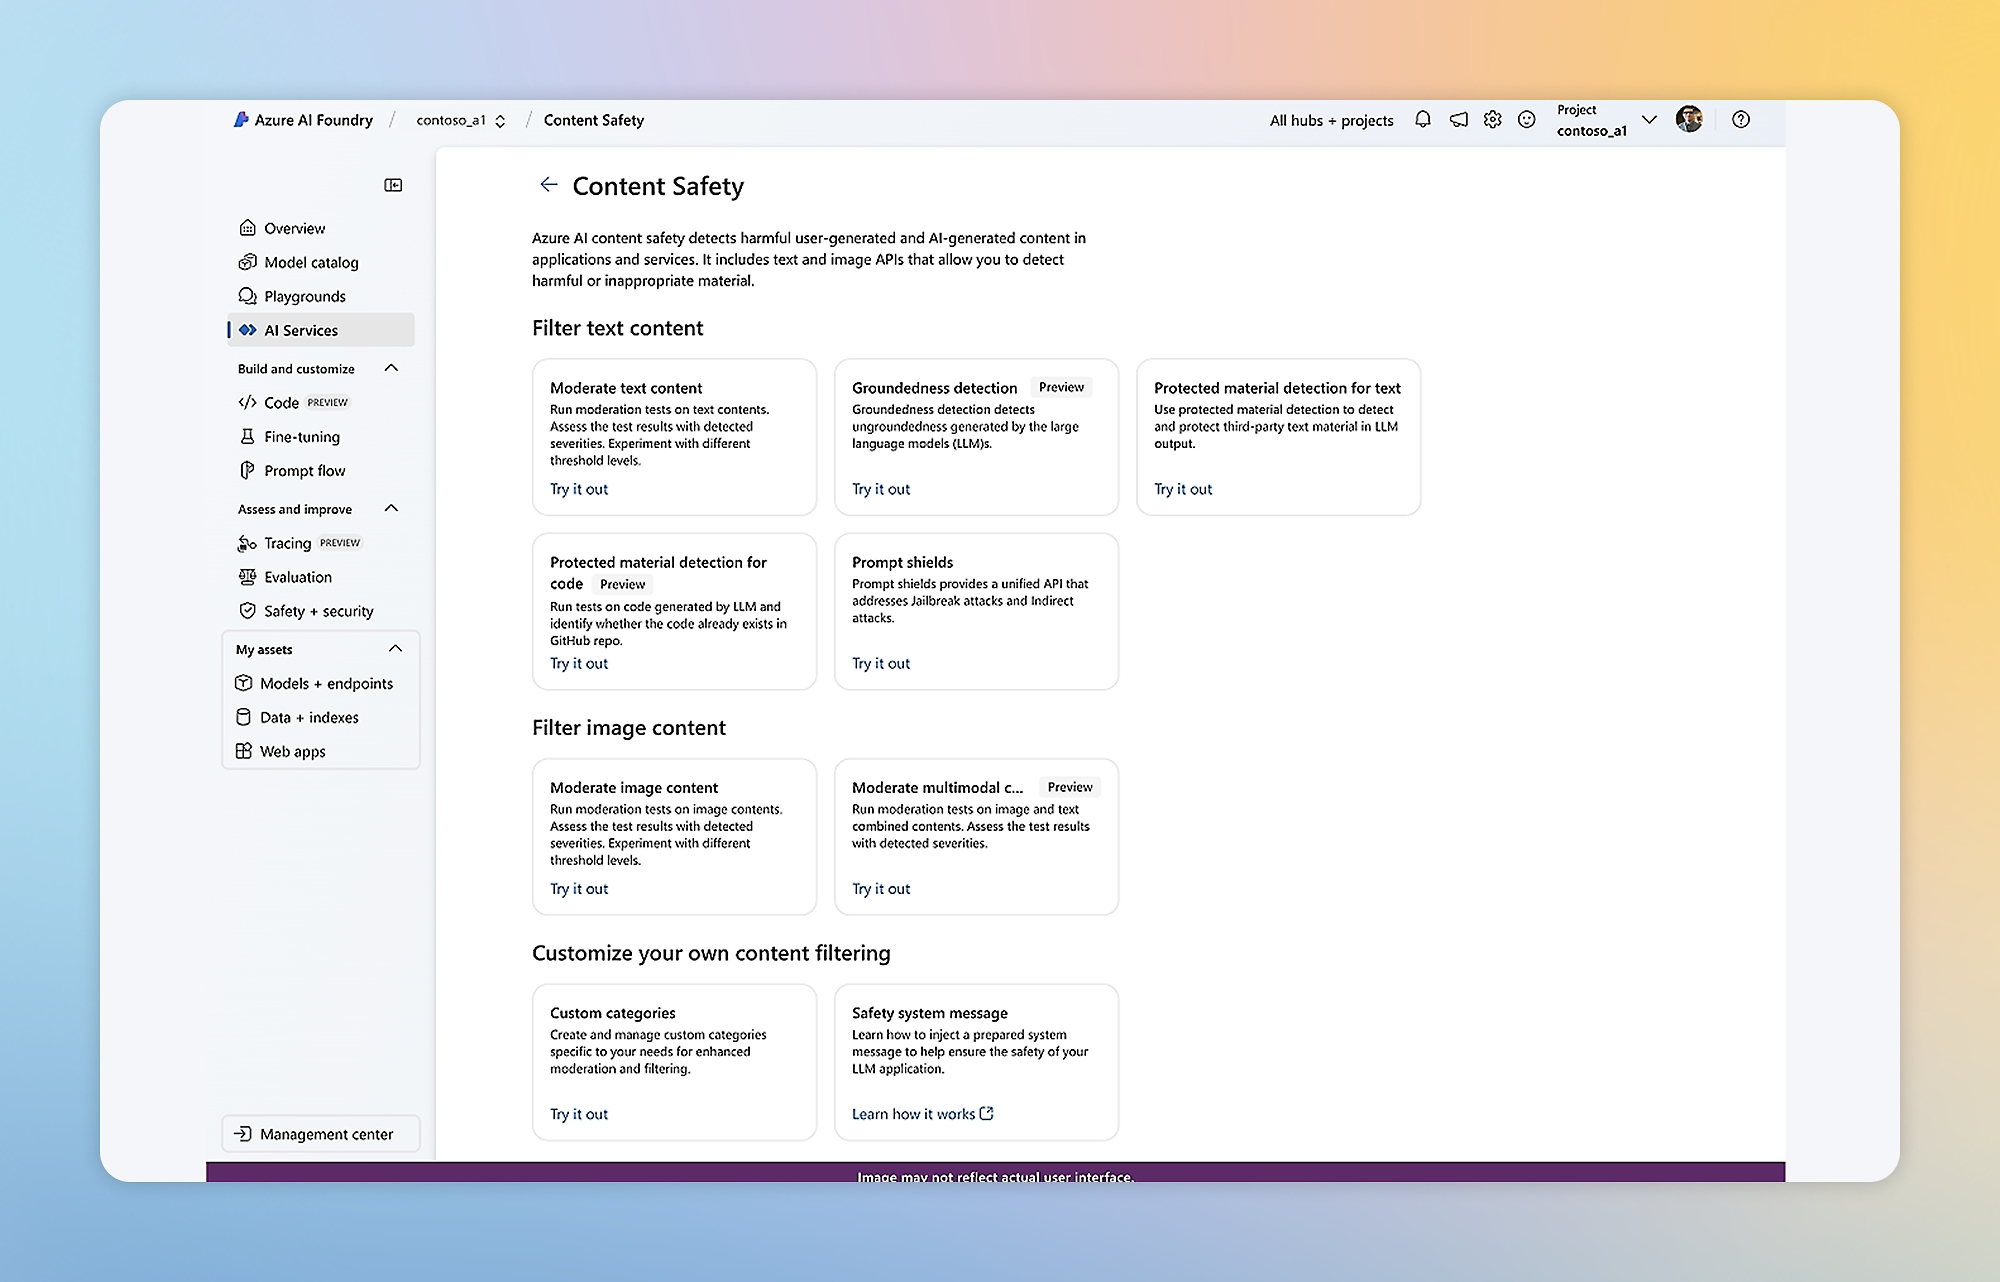Open the announcements megaphone icon
Image resolution: width=2000 pixels, height=1282 pixels.
1459,120
